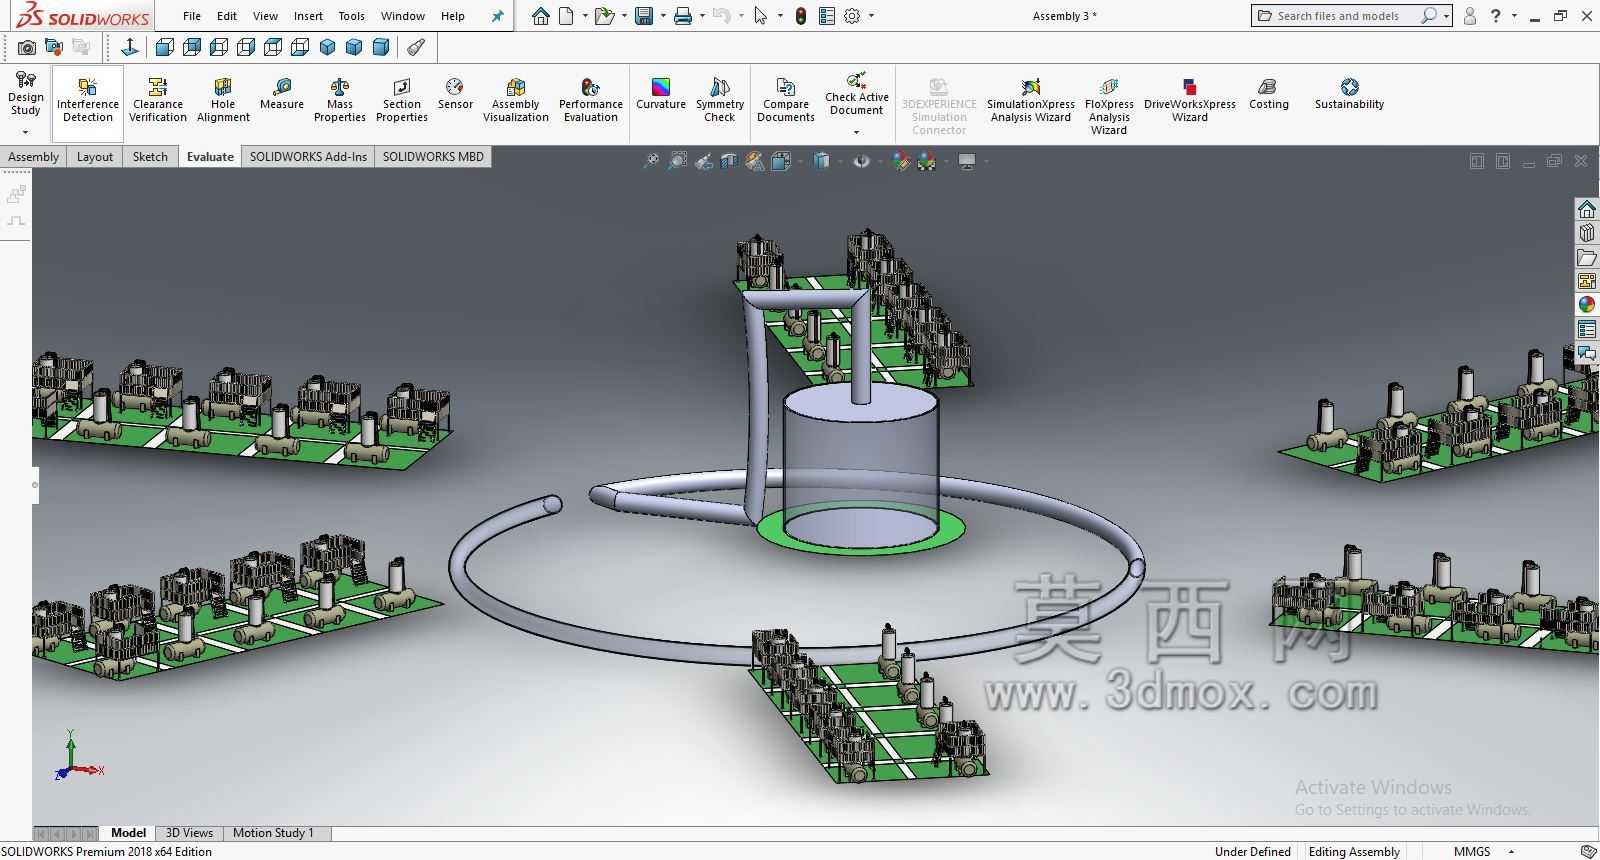The height and width of the screenshot is (860, 1600).
Task: Open the File menu
Action: click(x=192, y=16)
